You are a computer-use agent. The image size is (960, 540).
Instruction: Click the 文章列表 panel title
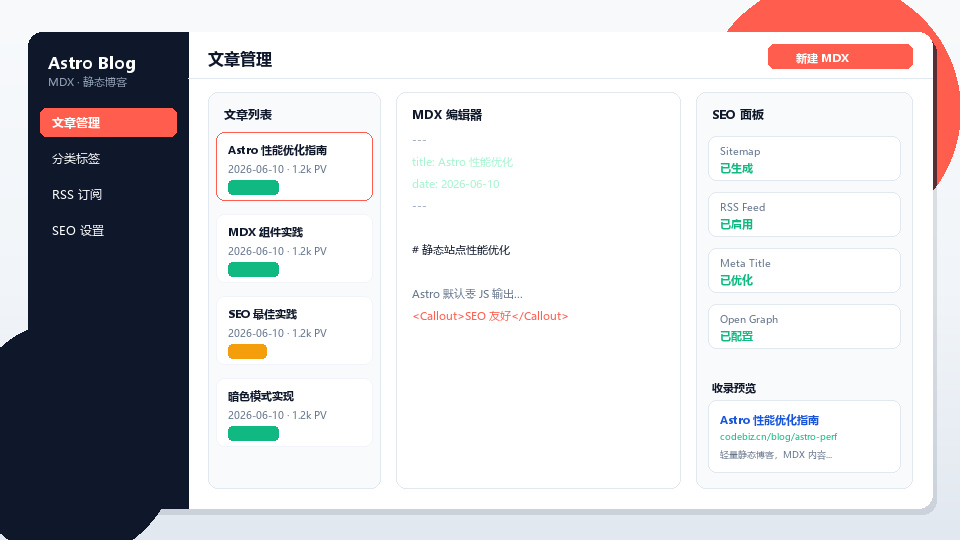pos(248,114)
